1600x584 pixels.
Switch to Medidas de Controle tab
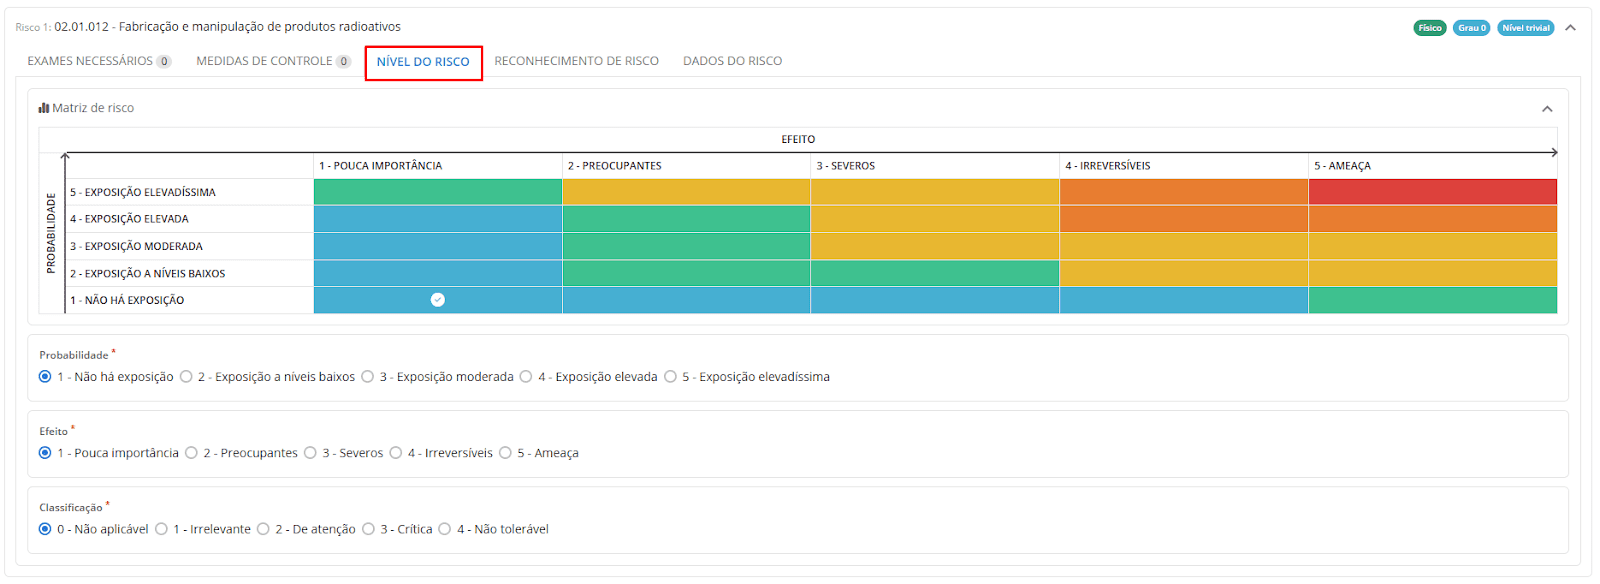[x=272, y=61]
